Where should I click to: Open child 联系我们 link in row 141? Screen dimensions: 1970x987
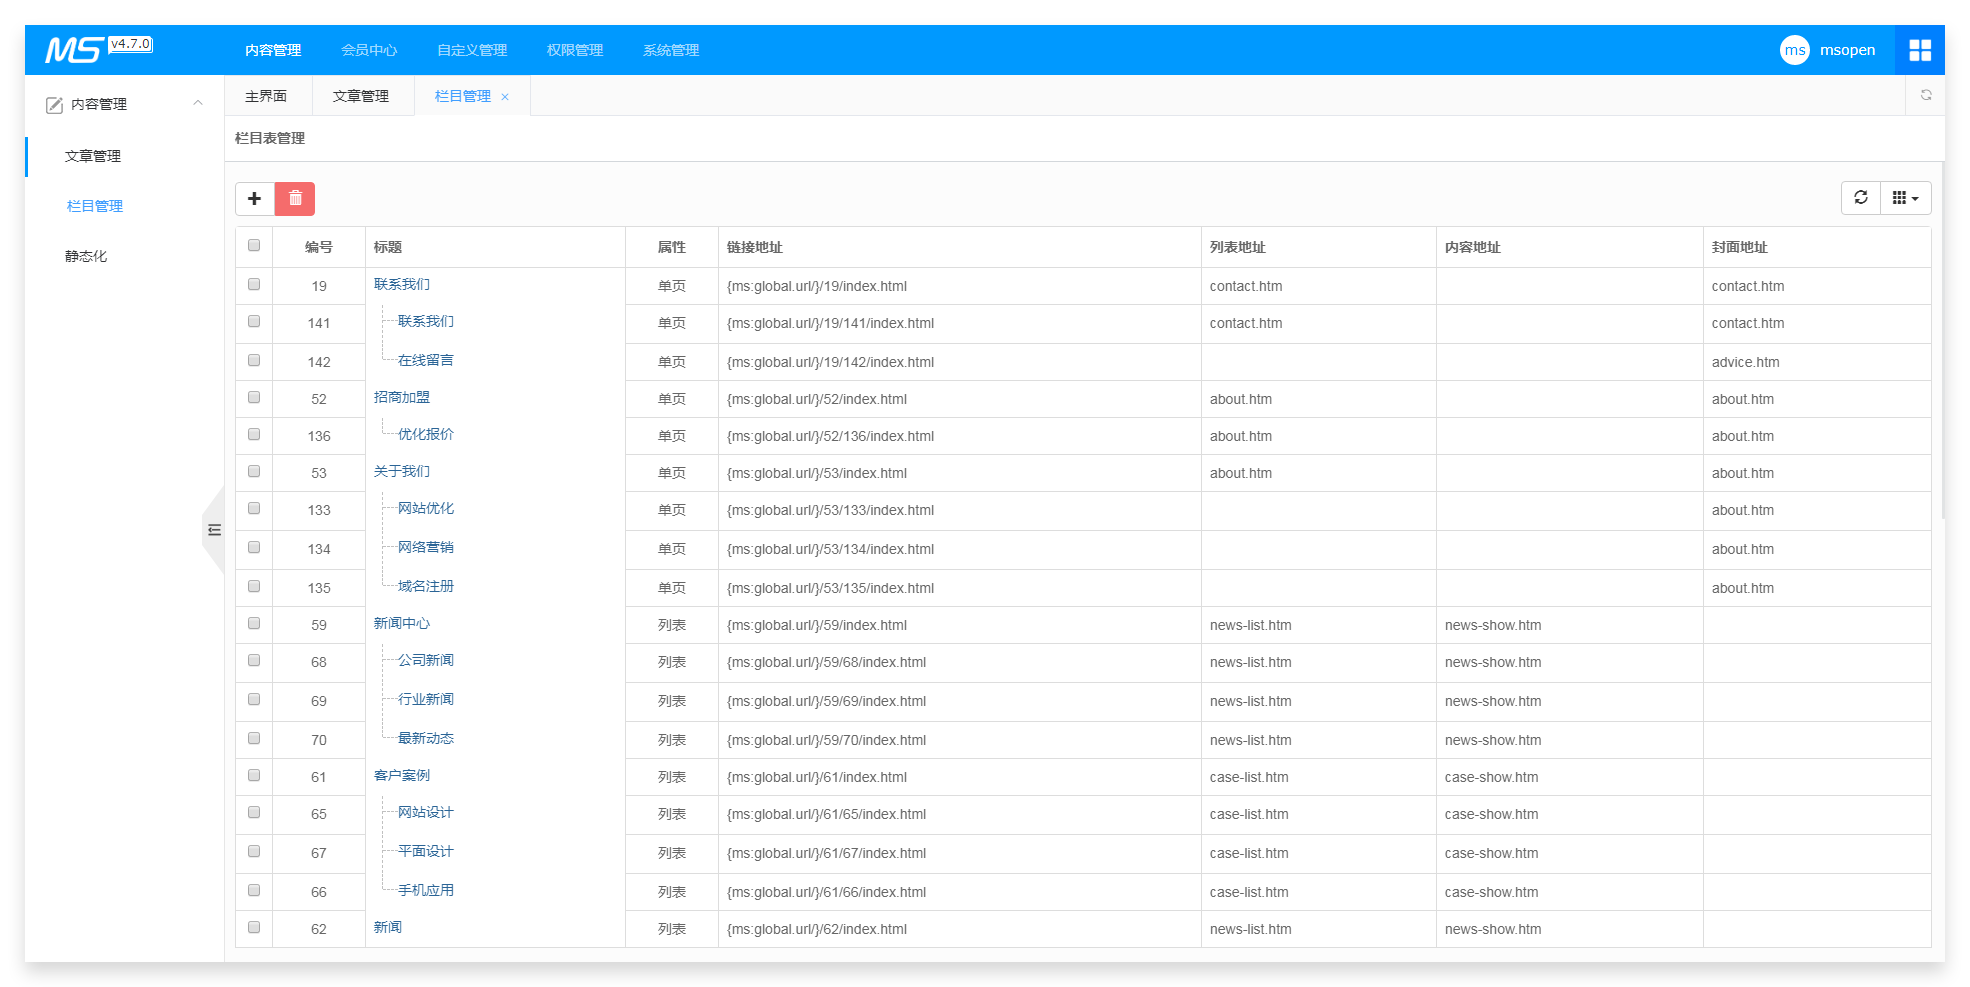click(426, 321)
